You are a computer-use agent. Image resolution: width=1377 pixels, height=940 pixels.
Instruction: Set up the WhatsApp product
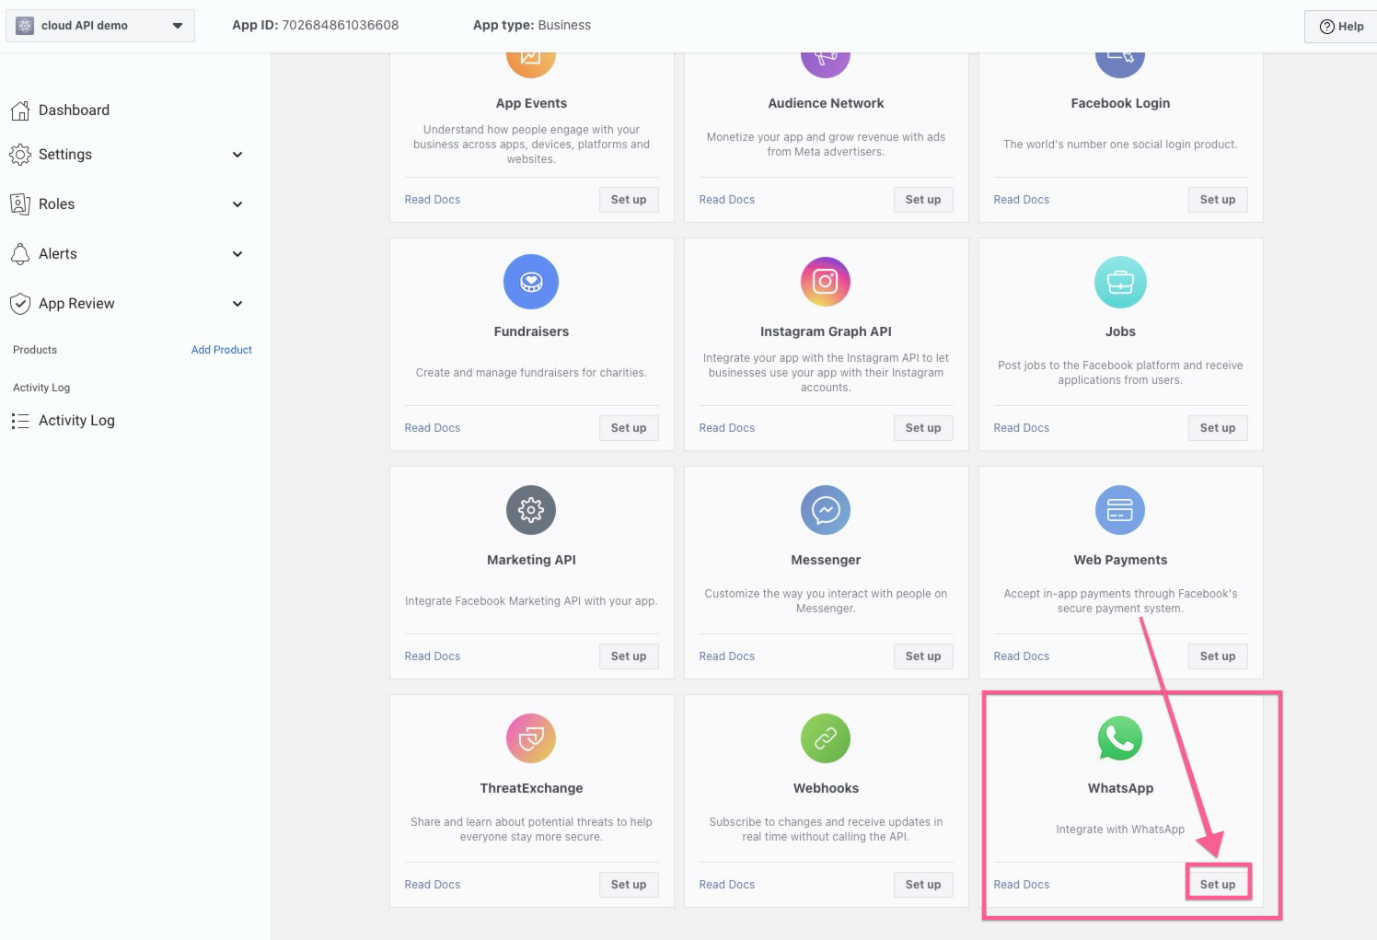(x=1217, y=884)
